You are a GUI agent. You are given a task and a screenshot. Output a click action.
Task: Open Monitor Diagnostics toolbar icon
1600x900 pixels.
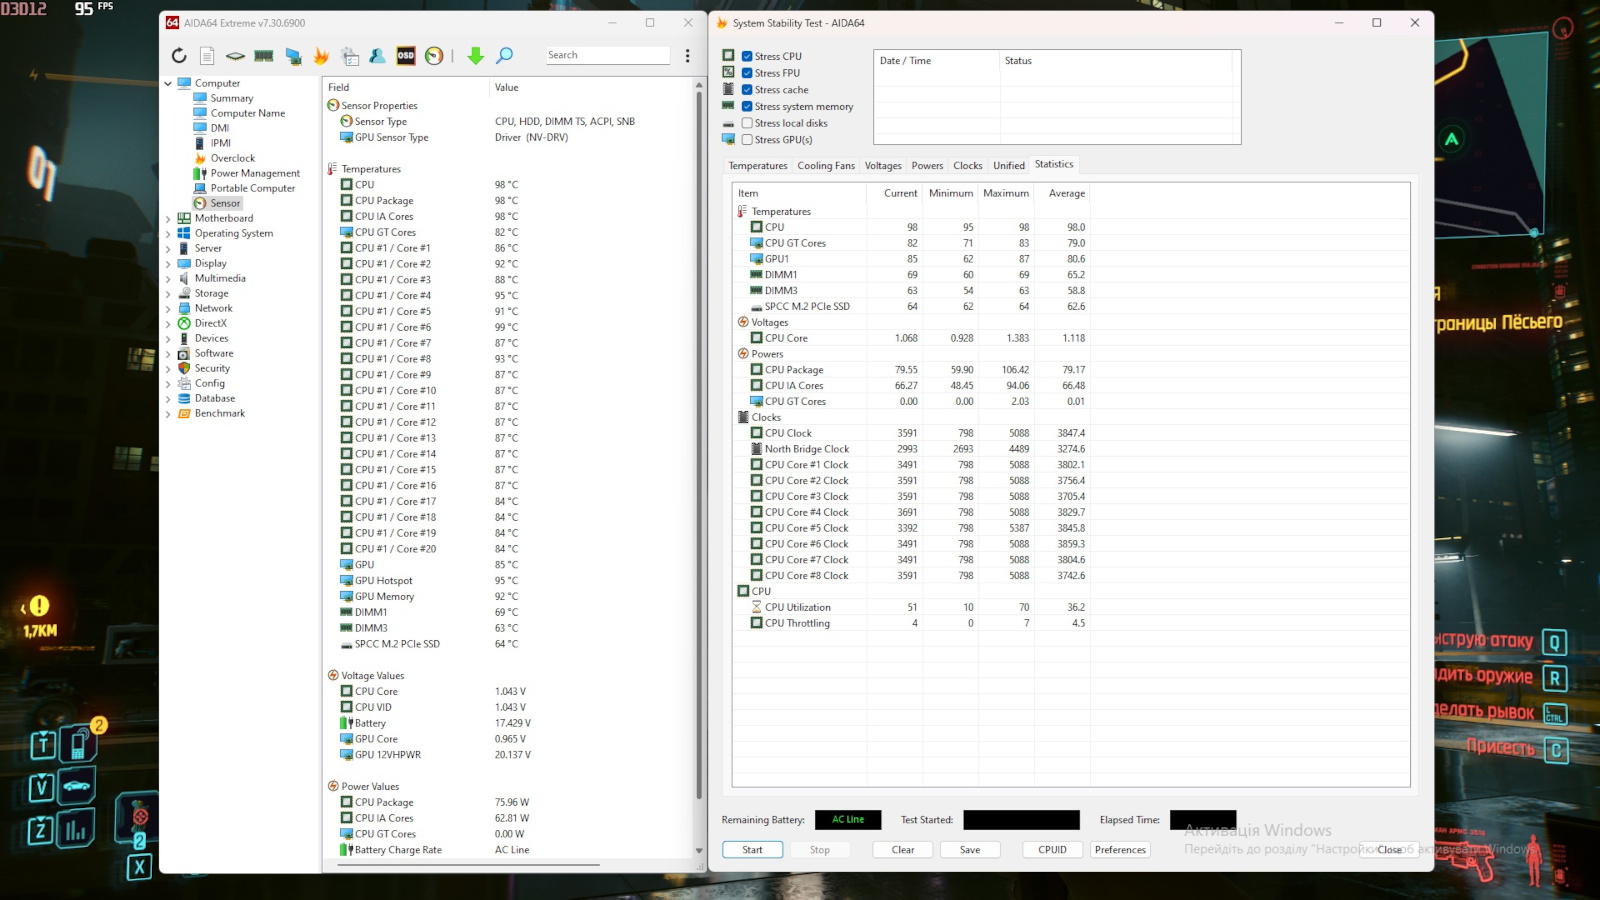[293, 56]
